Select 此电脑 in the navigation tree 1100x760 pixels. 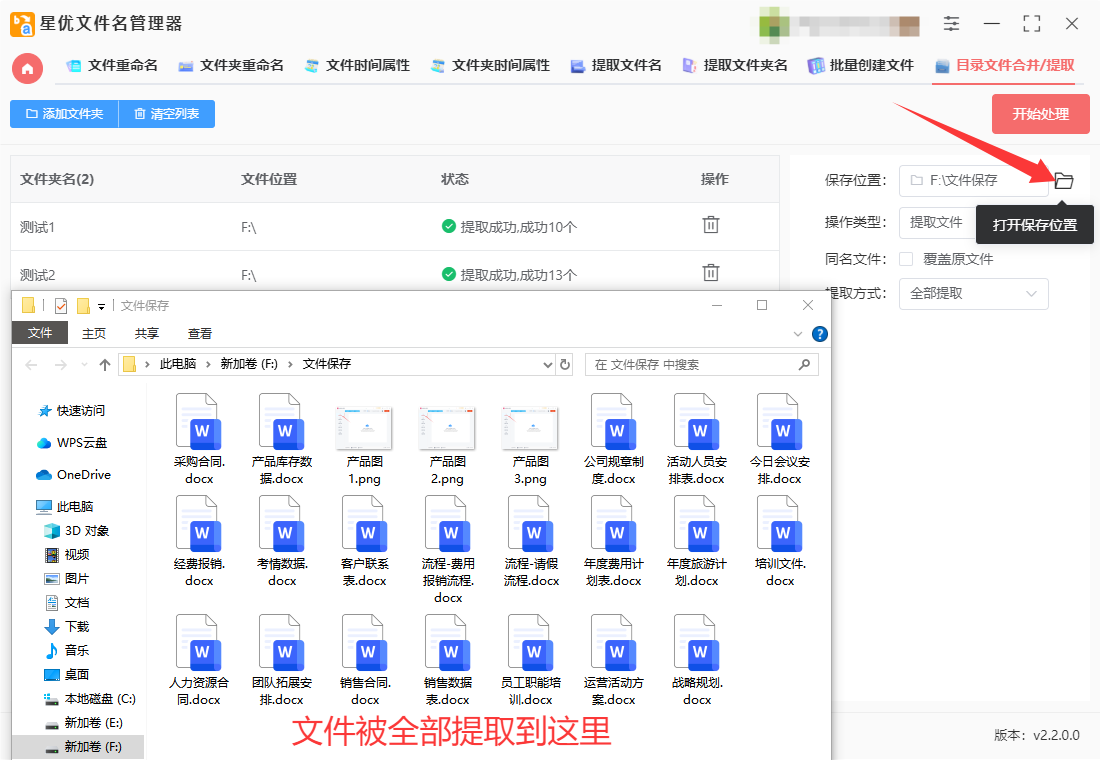[65, 507]
